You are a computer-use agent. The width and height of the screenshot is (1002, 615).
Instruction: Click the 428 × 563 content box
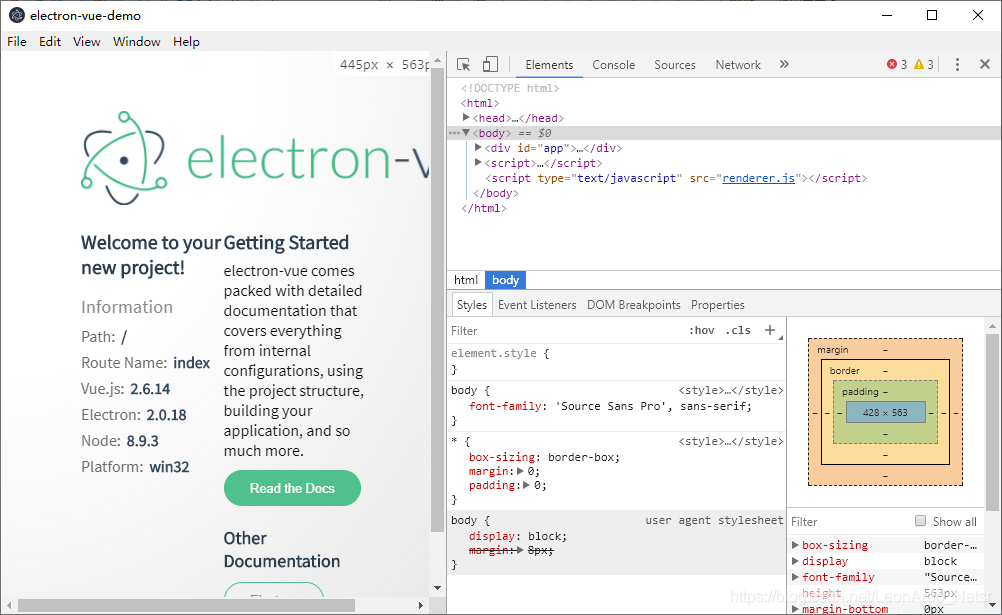885,412
